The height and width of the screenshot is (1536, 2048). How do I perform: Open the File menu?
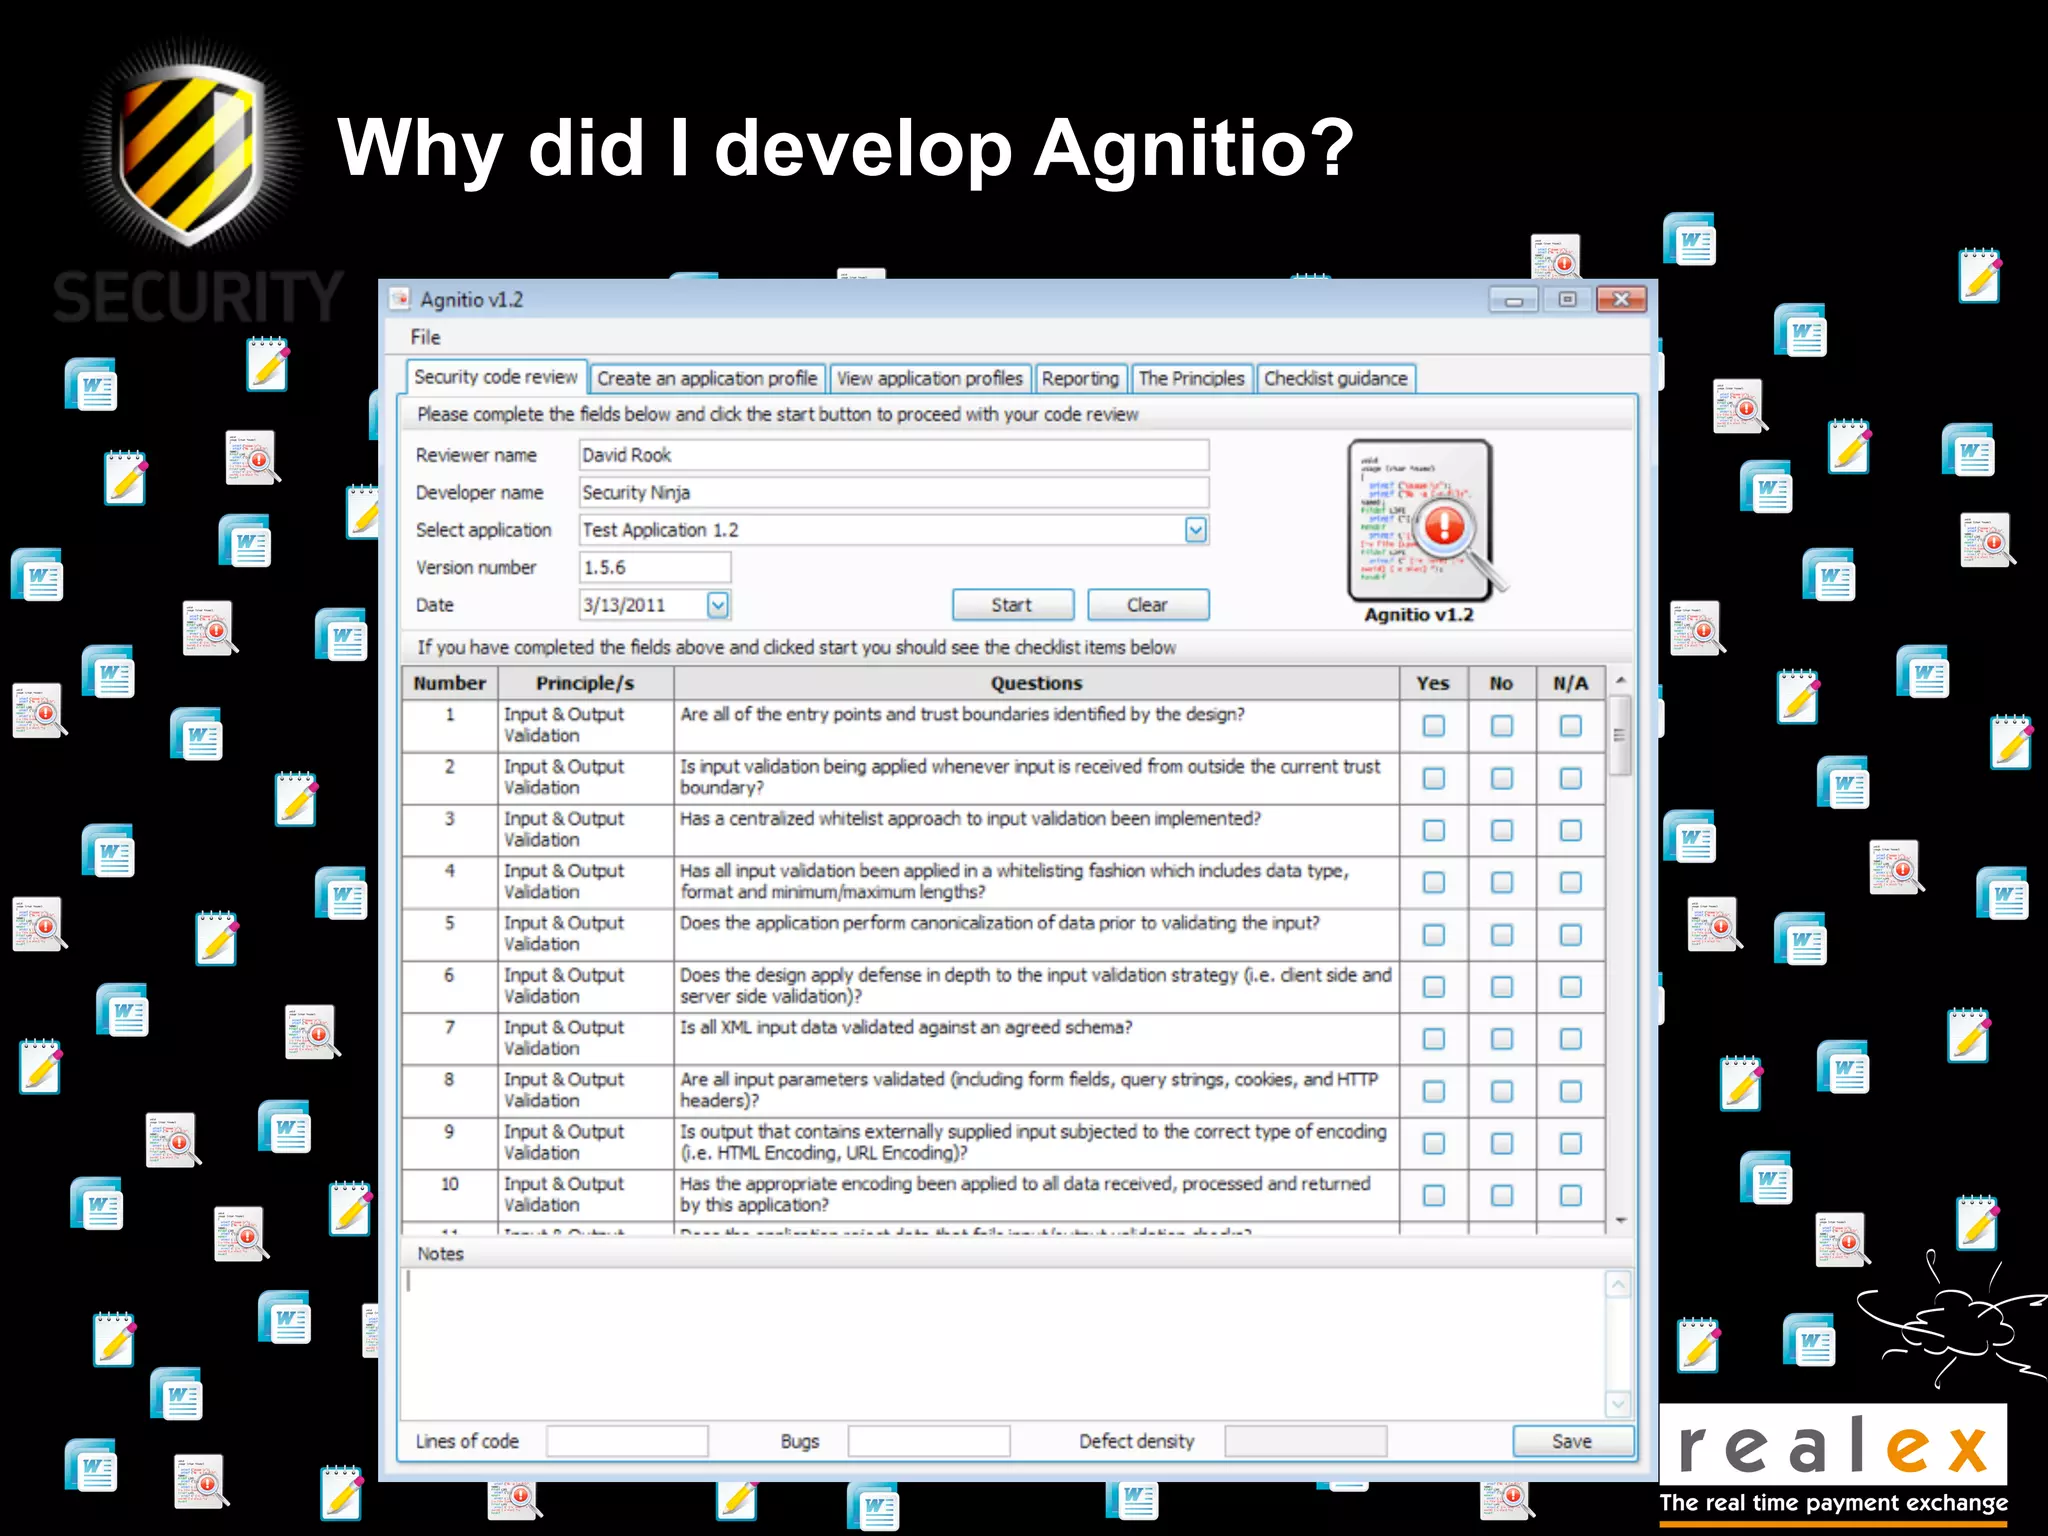click(x=425, y=337)
